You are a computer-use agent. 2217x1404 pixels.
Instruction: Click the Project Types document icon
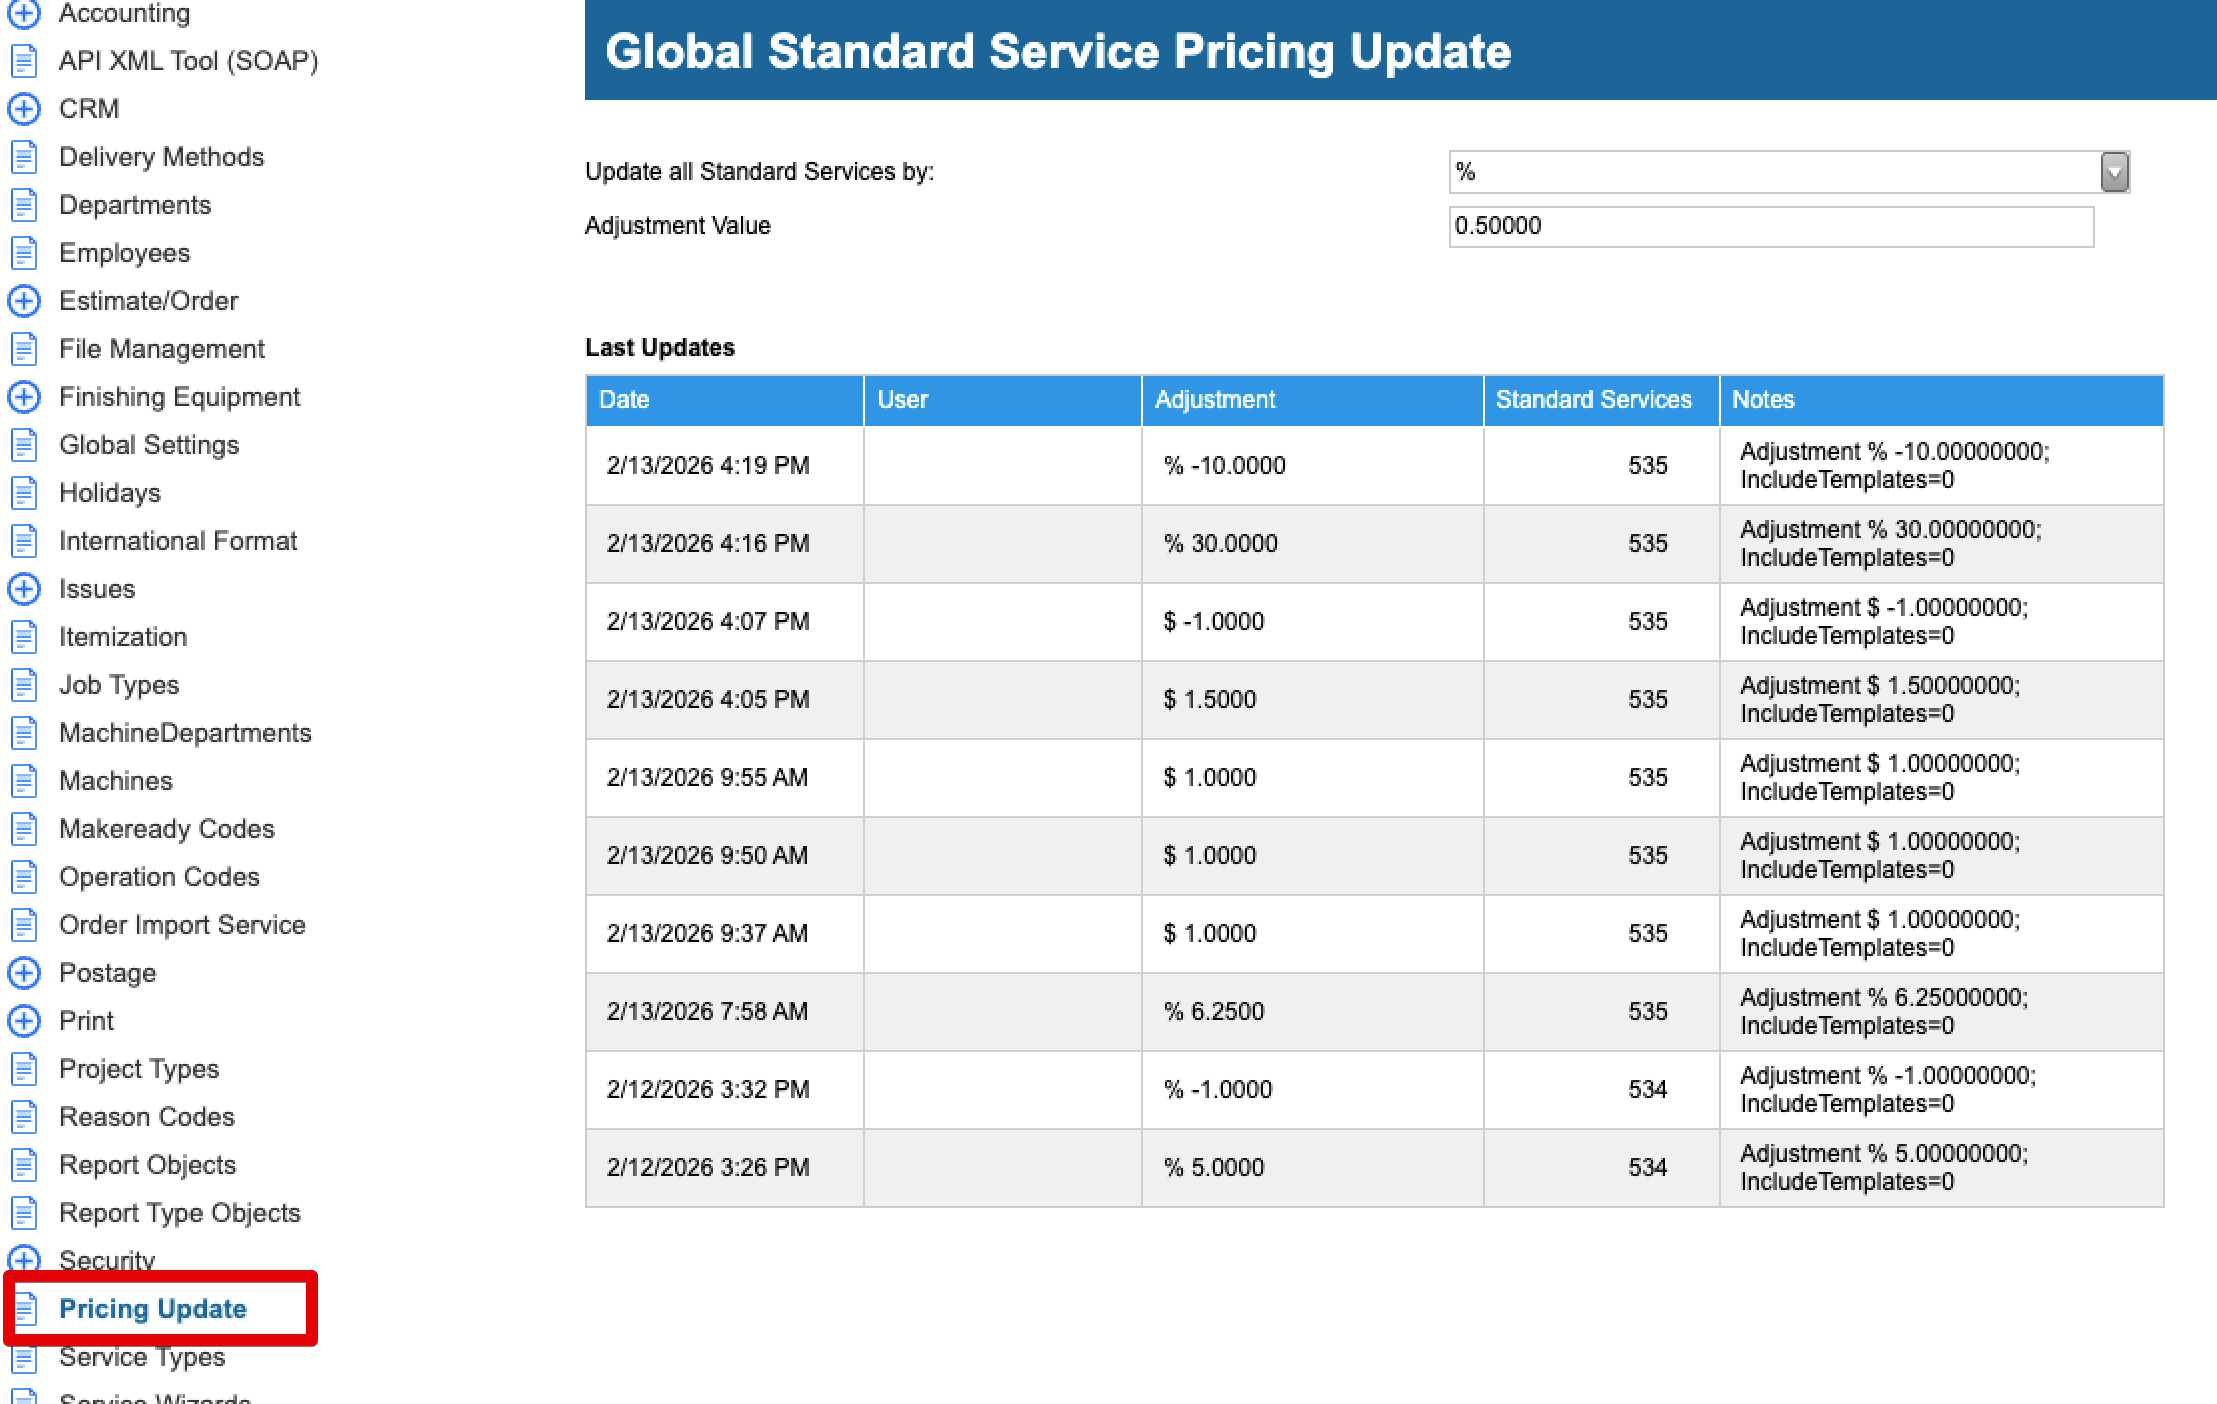(x=24, y=1069)
